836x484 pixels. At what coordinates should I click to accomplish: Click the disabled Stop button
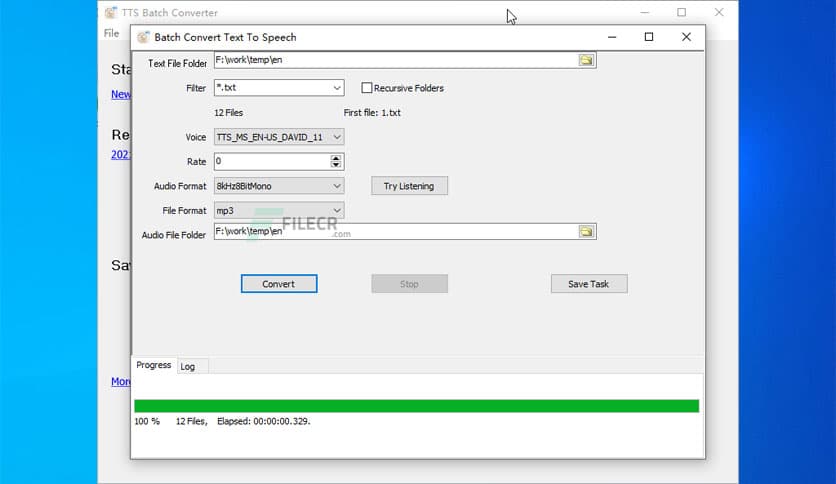(x=409, y=284)
